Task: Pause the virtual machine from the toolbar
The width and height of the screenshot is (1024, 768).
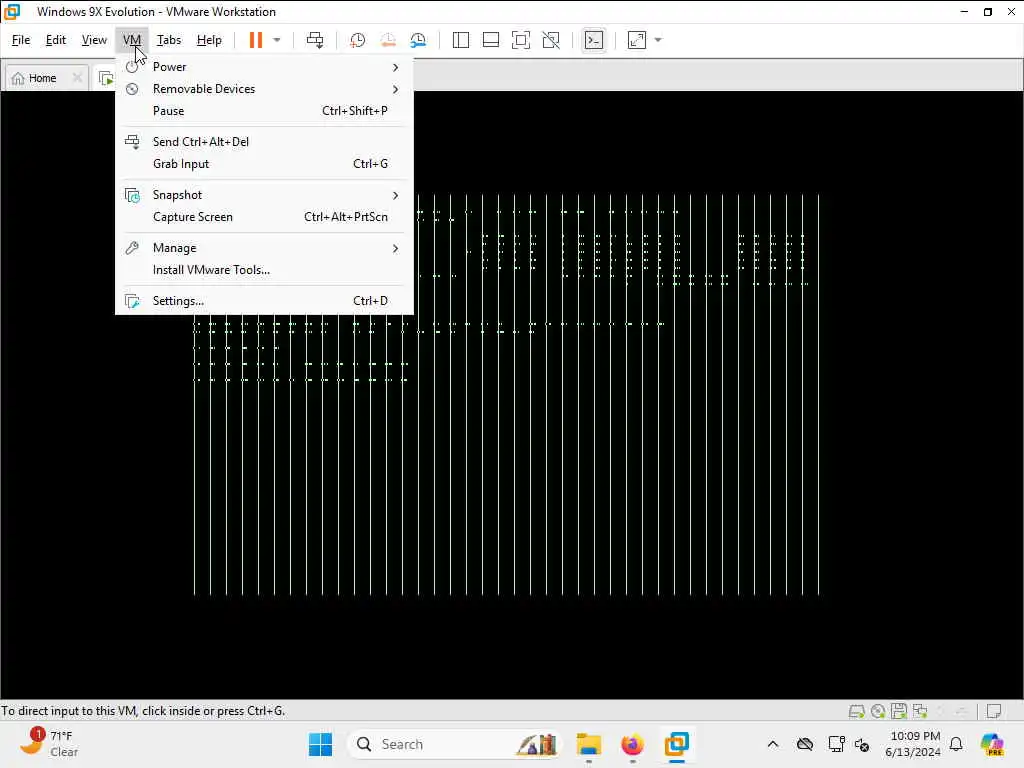Action: pos(255,40)
